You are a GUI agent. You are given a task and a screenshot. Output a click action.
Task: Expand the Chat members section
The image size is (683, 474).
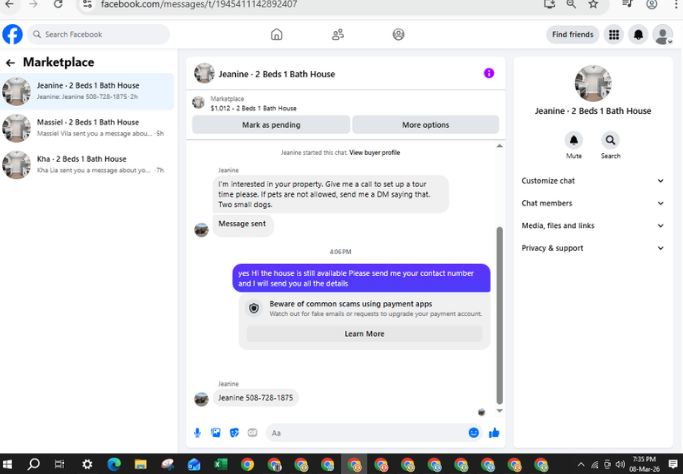[592, 203]
